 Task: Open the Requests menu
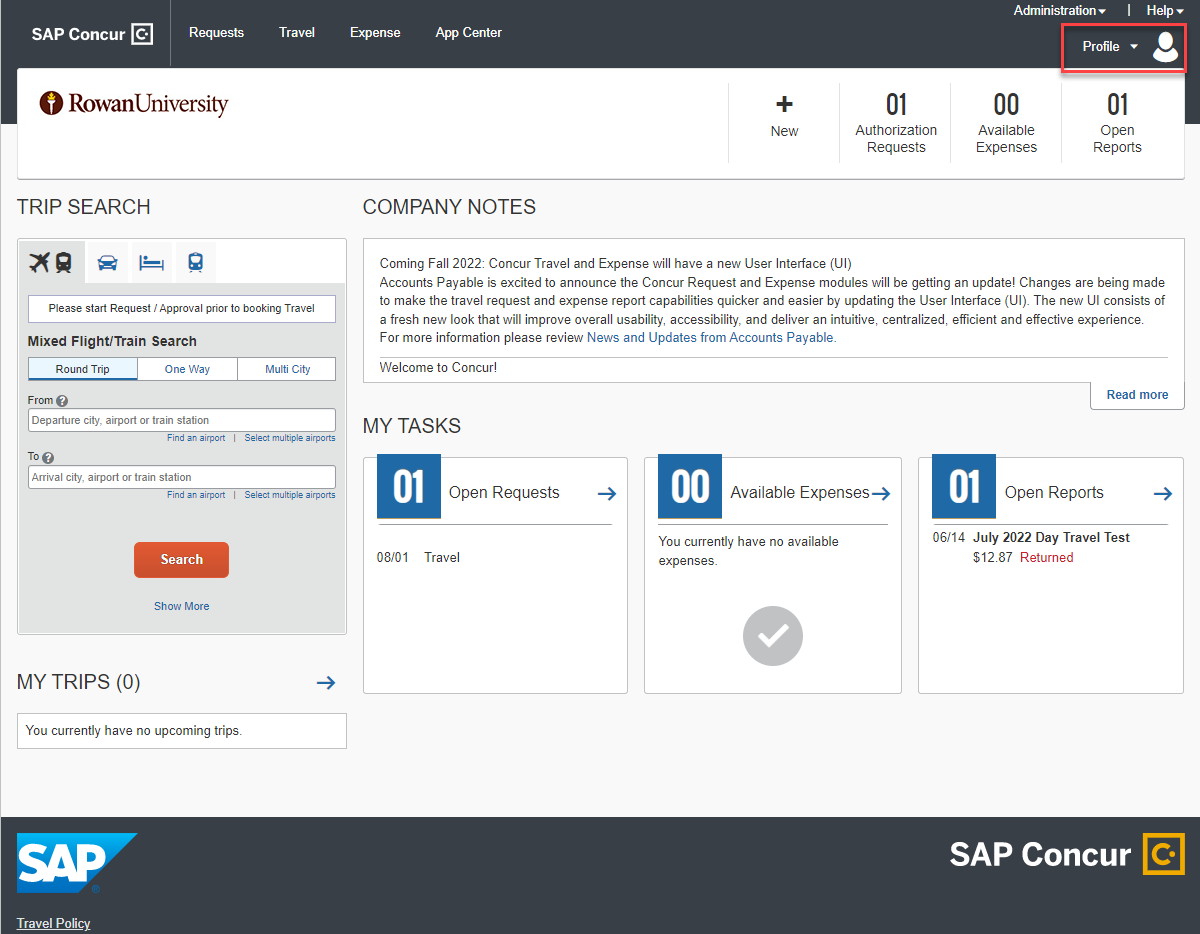click(216, 33)
